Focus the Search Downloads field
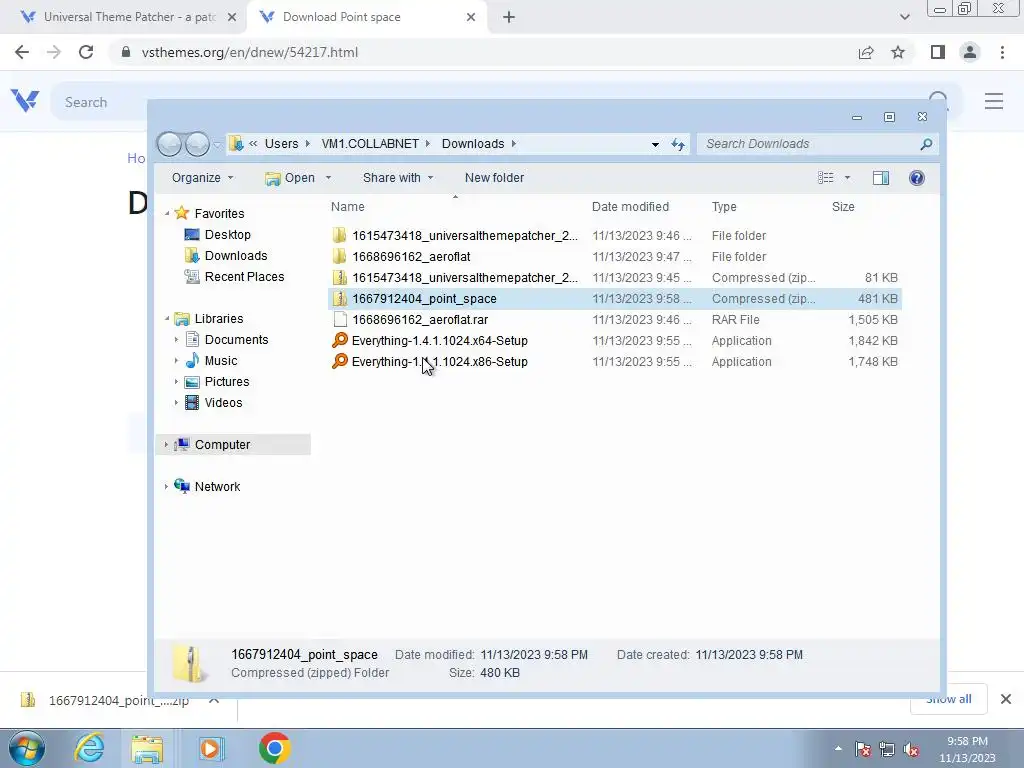Image resolution: width=1024 pixels, height=768 pixels. click(810, 144)
